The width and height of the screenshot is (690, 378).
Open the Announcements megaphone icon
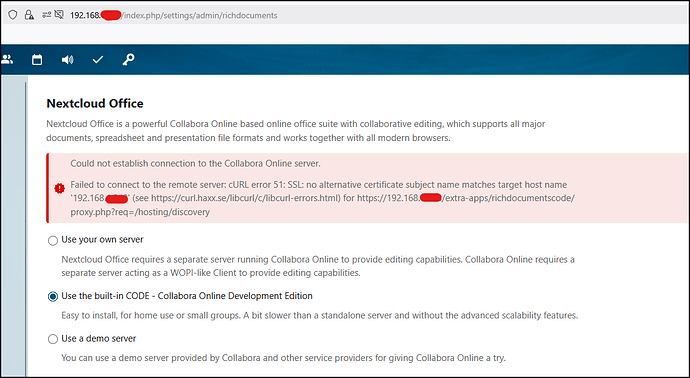[x=67, y=59]
